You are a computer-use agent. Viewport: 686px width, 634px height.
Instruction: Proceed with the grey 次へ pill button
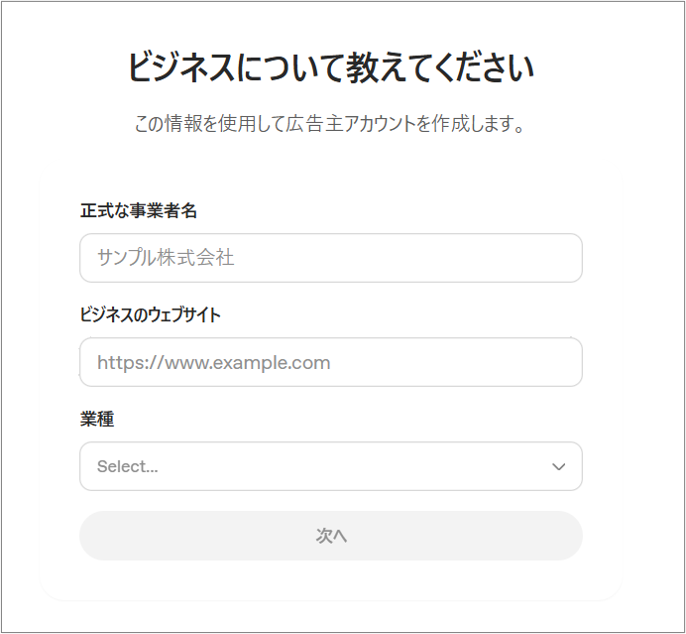pos(331,536)
